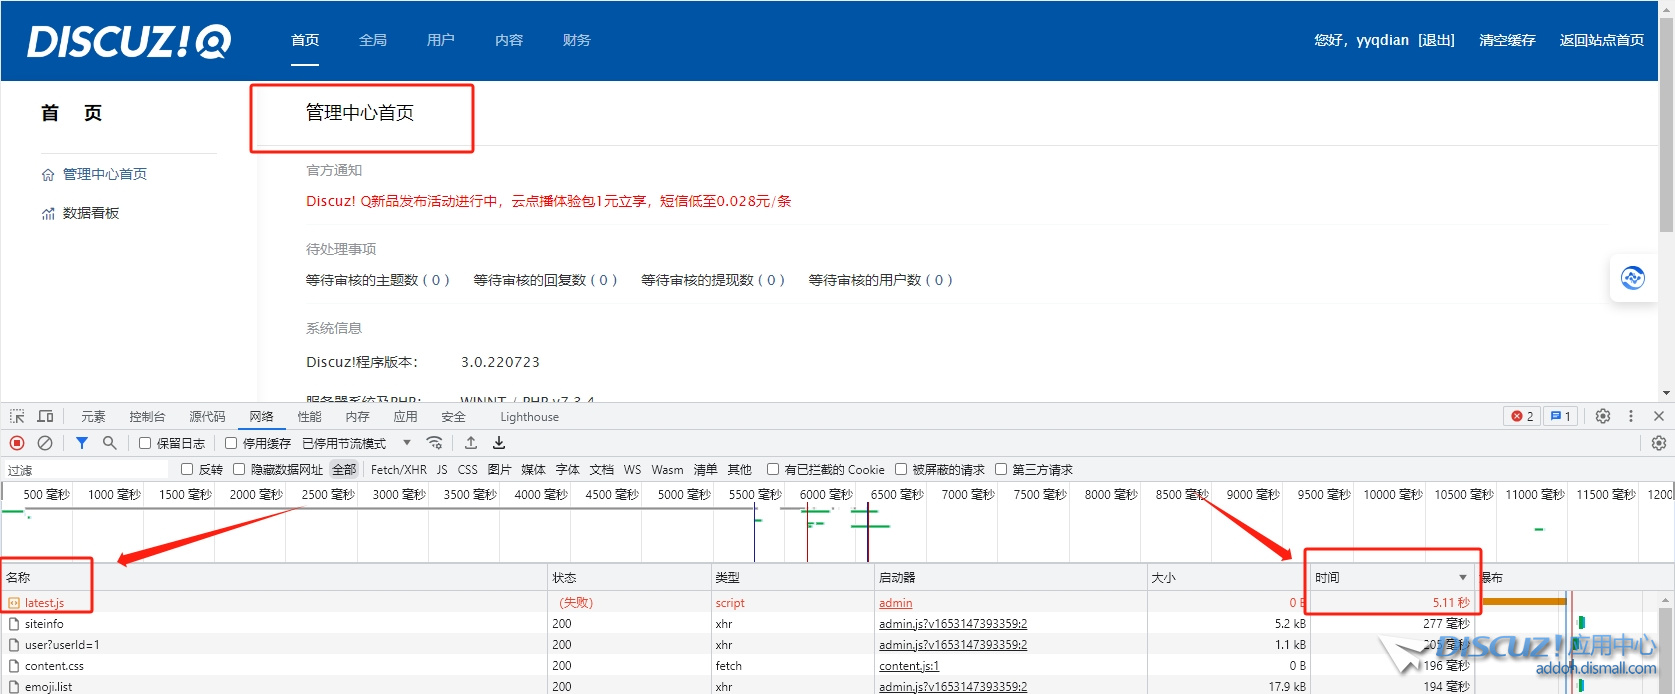Stop recording network log
The height and width of the screenshot is (694, 1675).
point(17,443)
